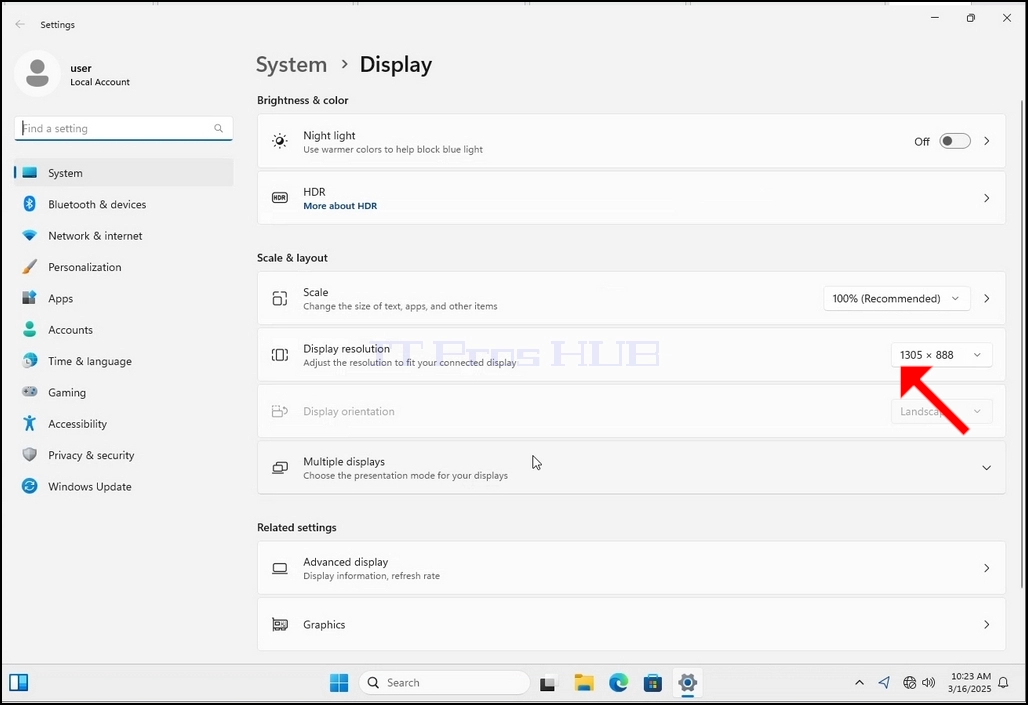Screen dimensions: 1028x705
Task: Open Microsoft Store from taskbar
Action: click(653, 683)
